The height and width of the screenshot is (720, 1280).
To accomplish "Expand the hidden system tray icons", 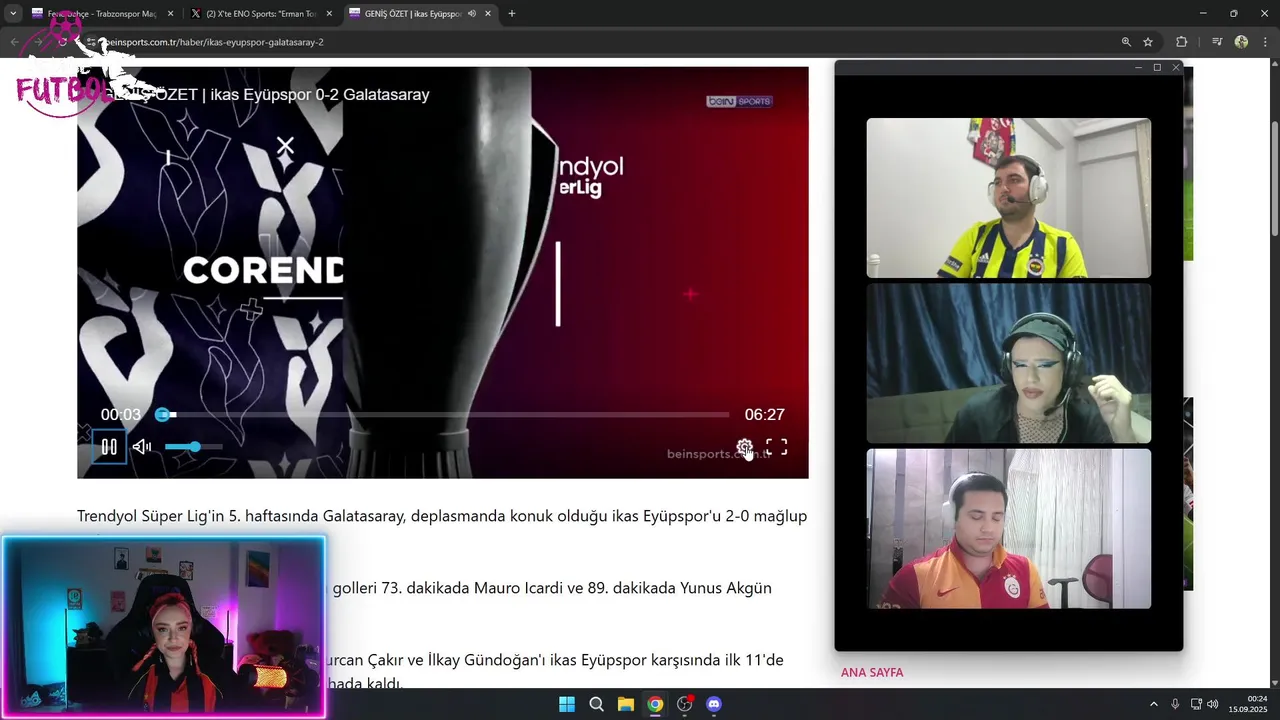I will [1153, 704].
